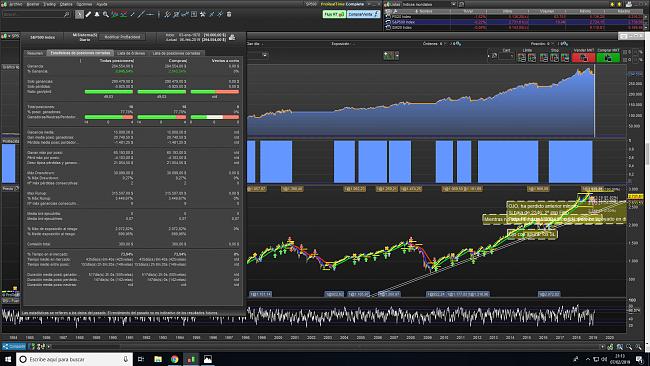Click the green Comprar MKT buy button
Screen dimensions: 650x366
point(608,58)
